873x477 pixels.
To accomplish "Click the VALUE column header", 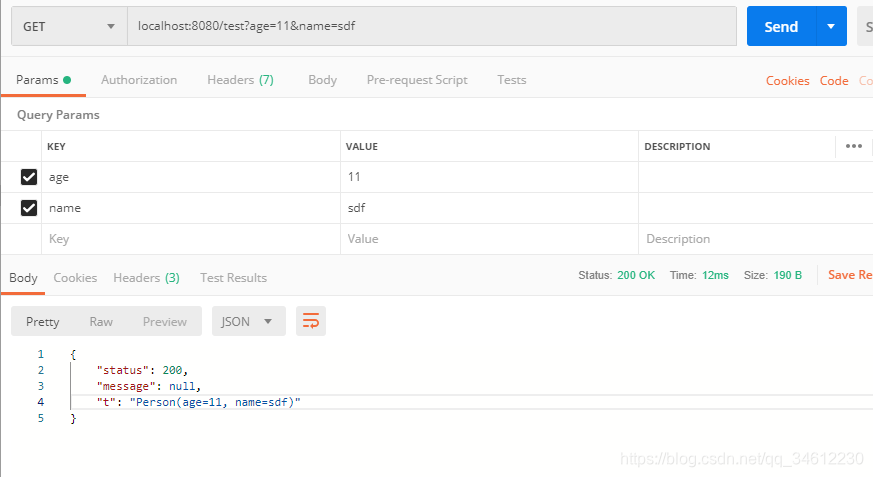I will click(362, 146).
